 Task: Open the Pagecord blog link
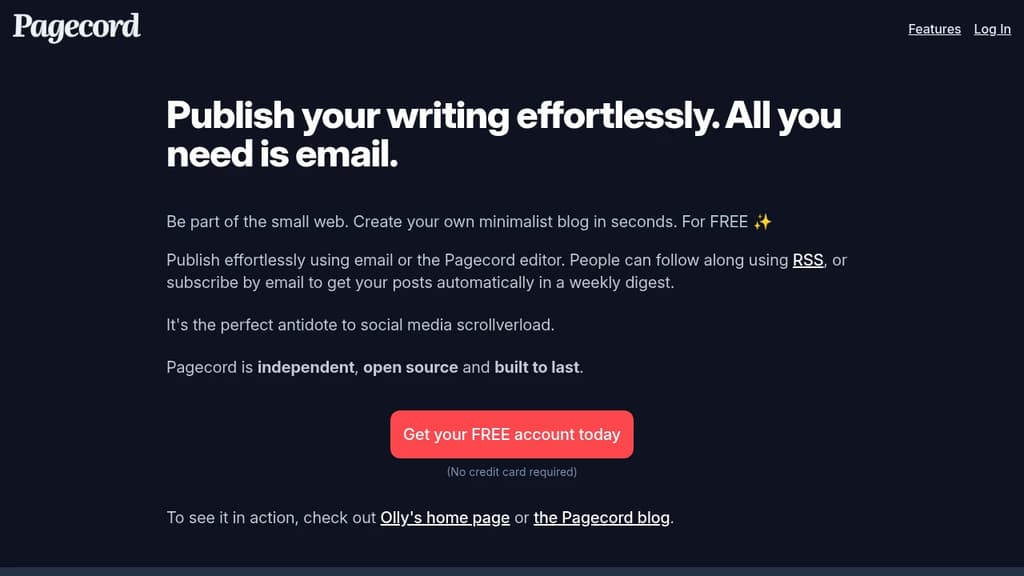pos(601,517)
